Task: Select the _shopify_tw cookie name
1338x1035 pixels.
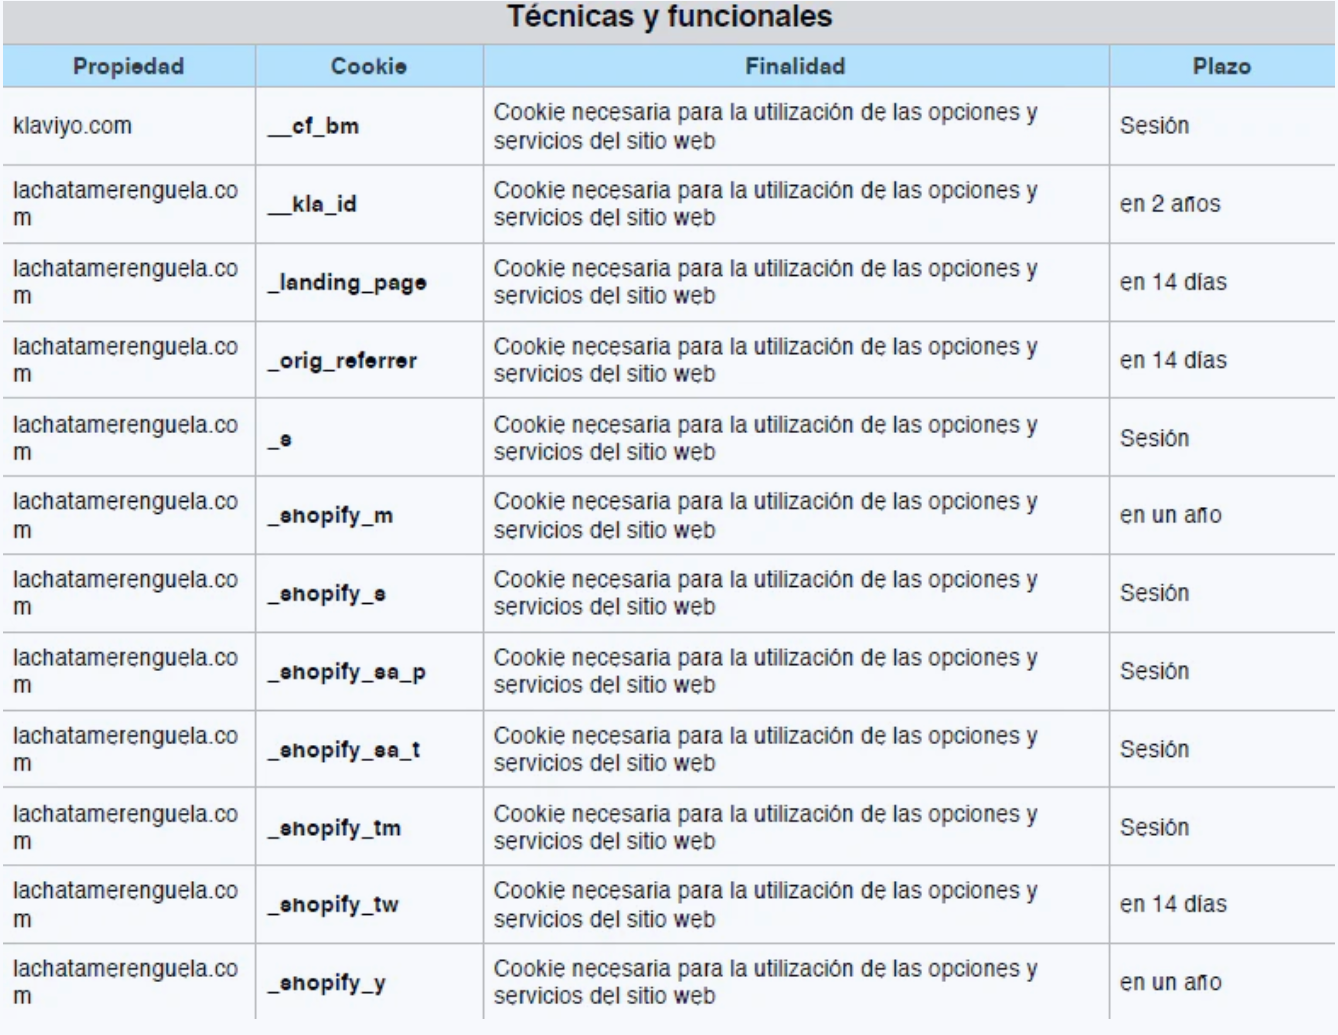Action: click(x=333, y=905)
